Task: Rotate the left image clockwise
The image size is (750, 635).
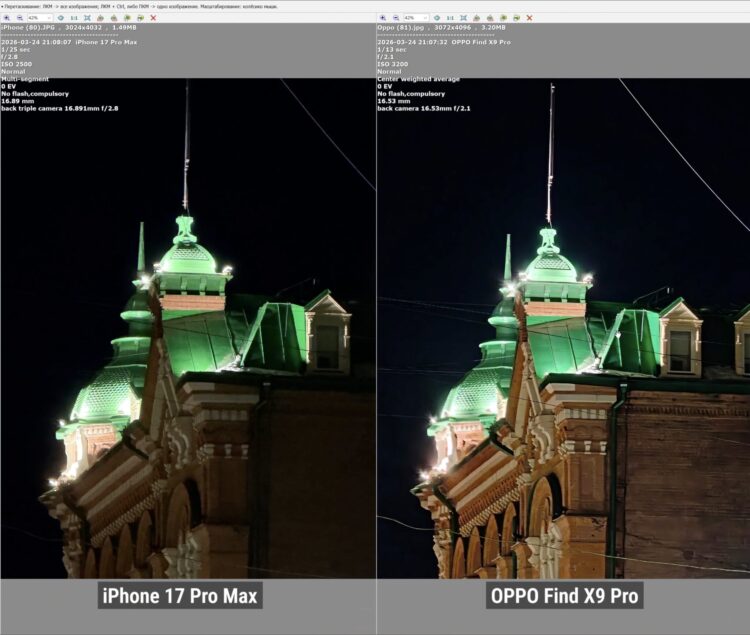Action: point(114,18)
